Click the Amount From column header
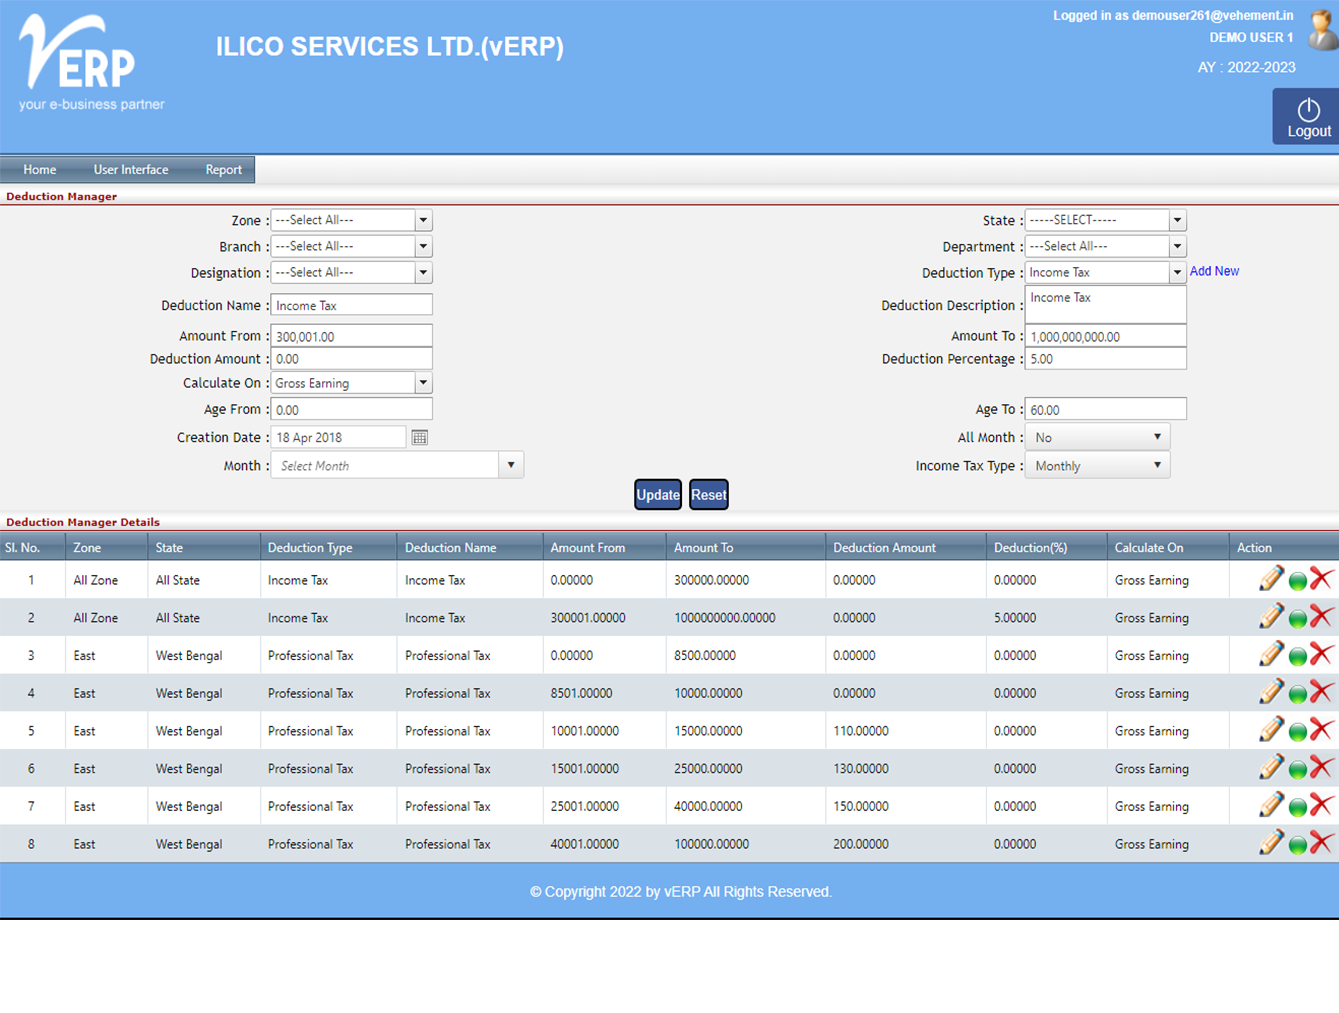This screenshot has height=1013, width=1339. pos(587,548)
